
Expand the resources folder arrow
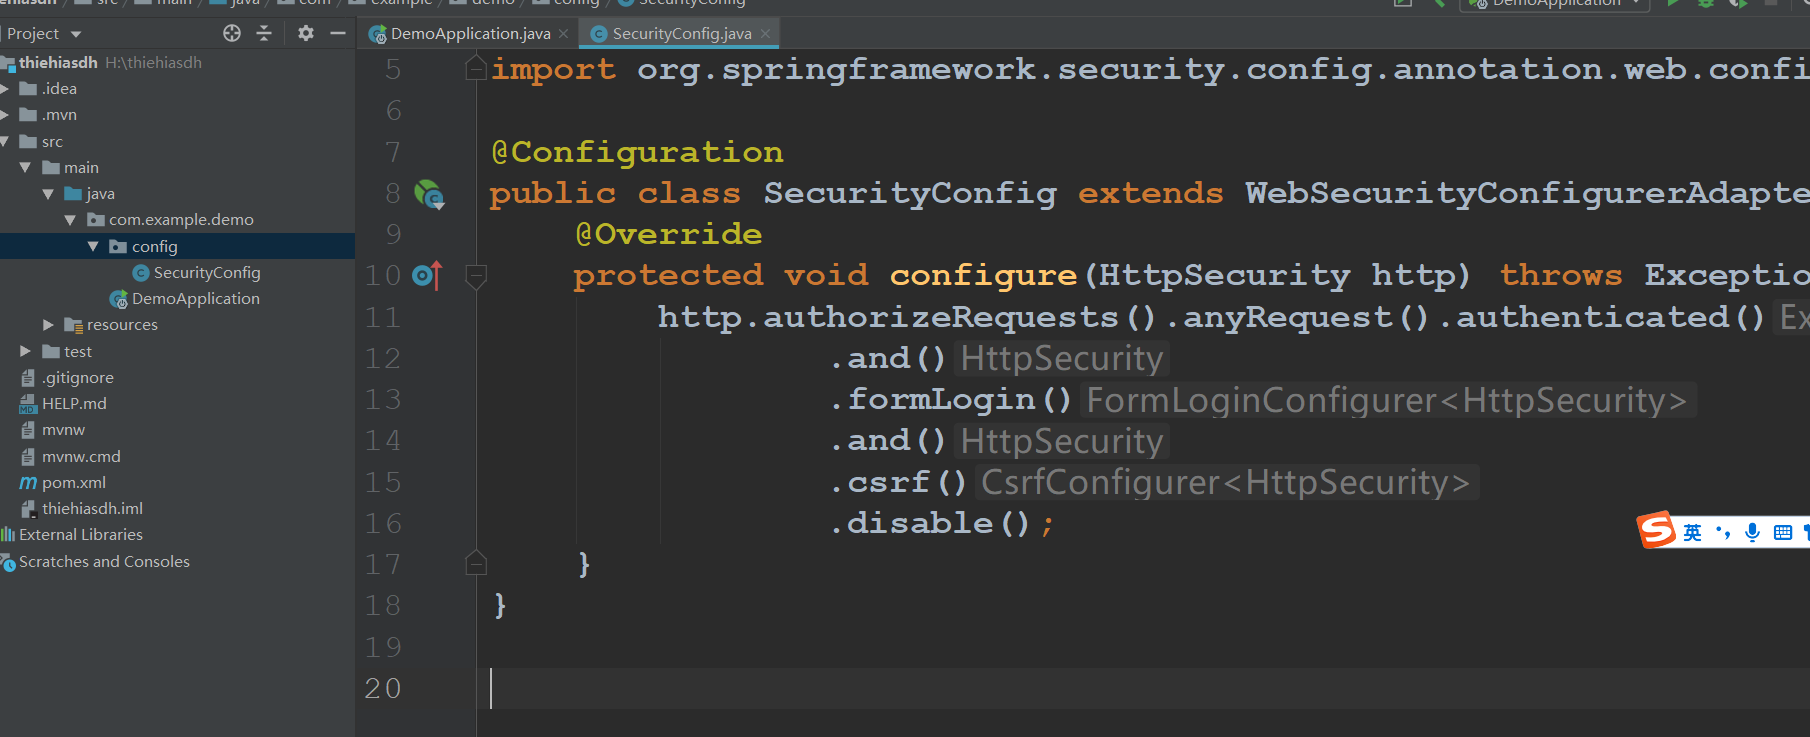tap(48, 325)
